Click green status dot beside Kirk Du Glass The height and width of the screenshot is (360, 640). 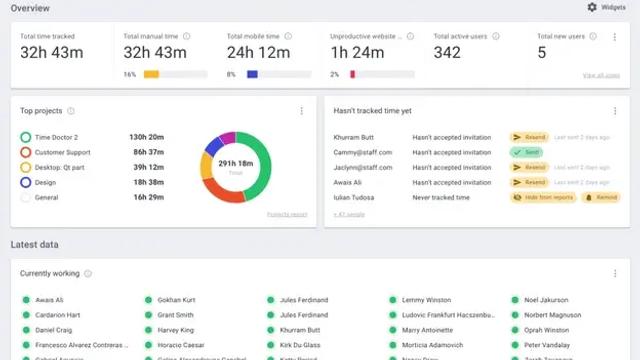pyautogui.click(x=270, y=345)
